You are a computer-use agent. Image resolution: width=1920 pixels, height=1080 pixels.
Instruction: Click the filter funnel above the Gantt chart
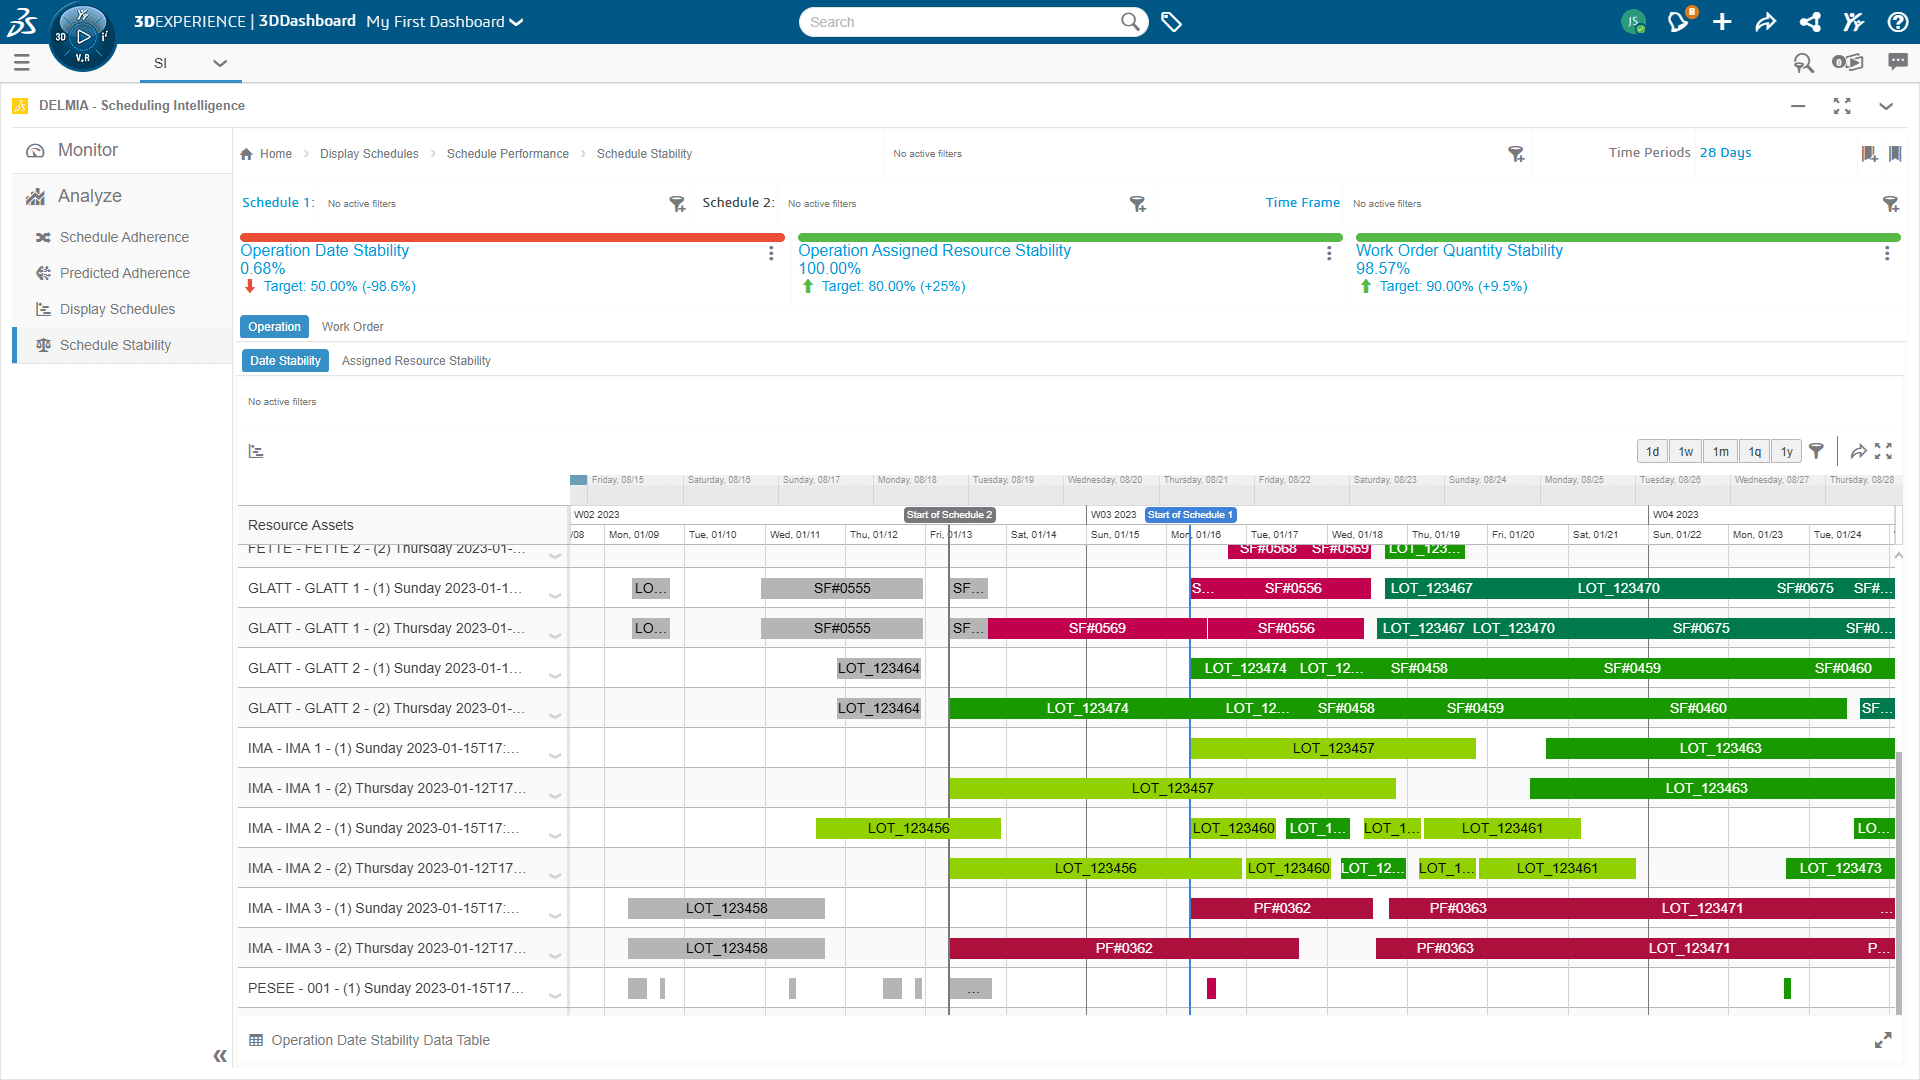point(1817,451)
